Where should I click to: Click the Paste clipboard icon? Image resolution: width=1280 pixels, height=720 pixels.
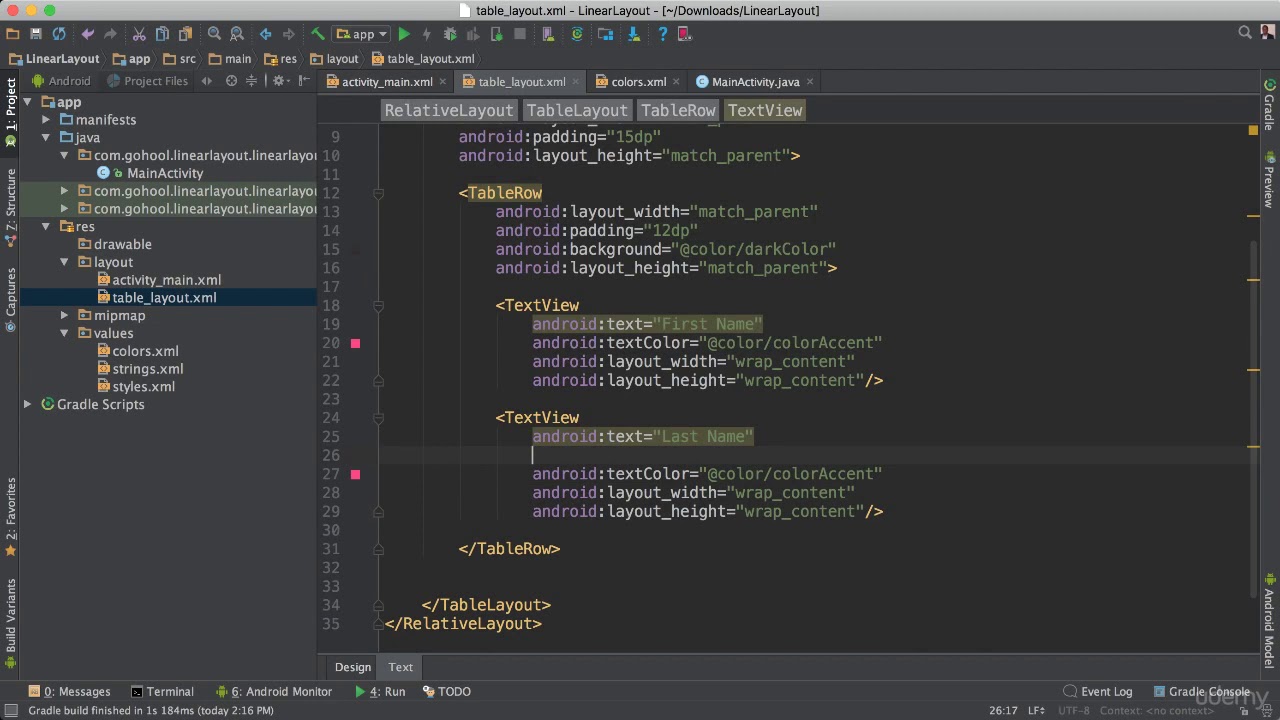coord(185,34)
